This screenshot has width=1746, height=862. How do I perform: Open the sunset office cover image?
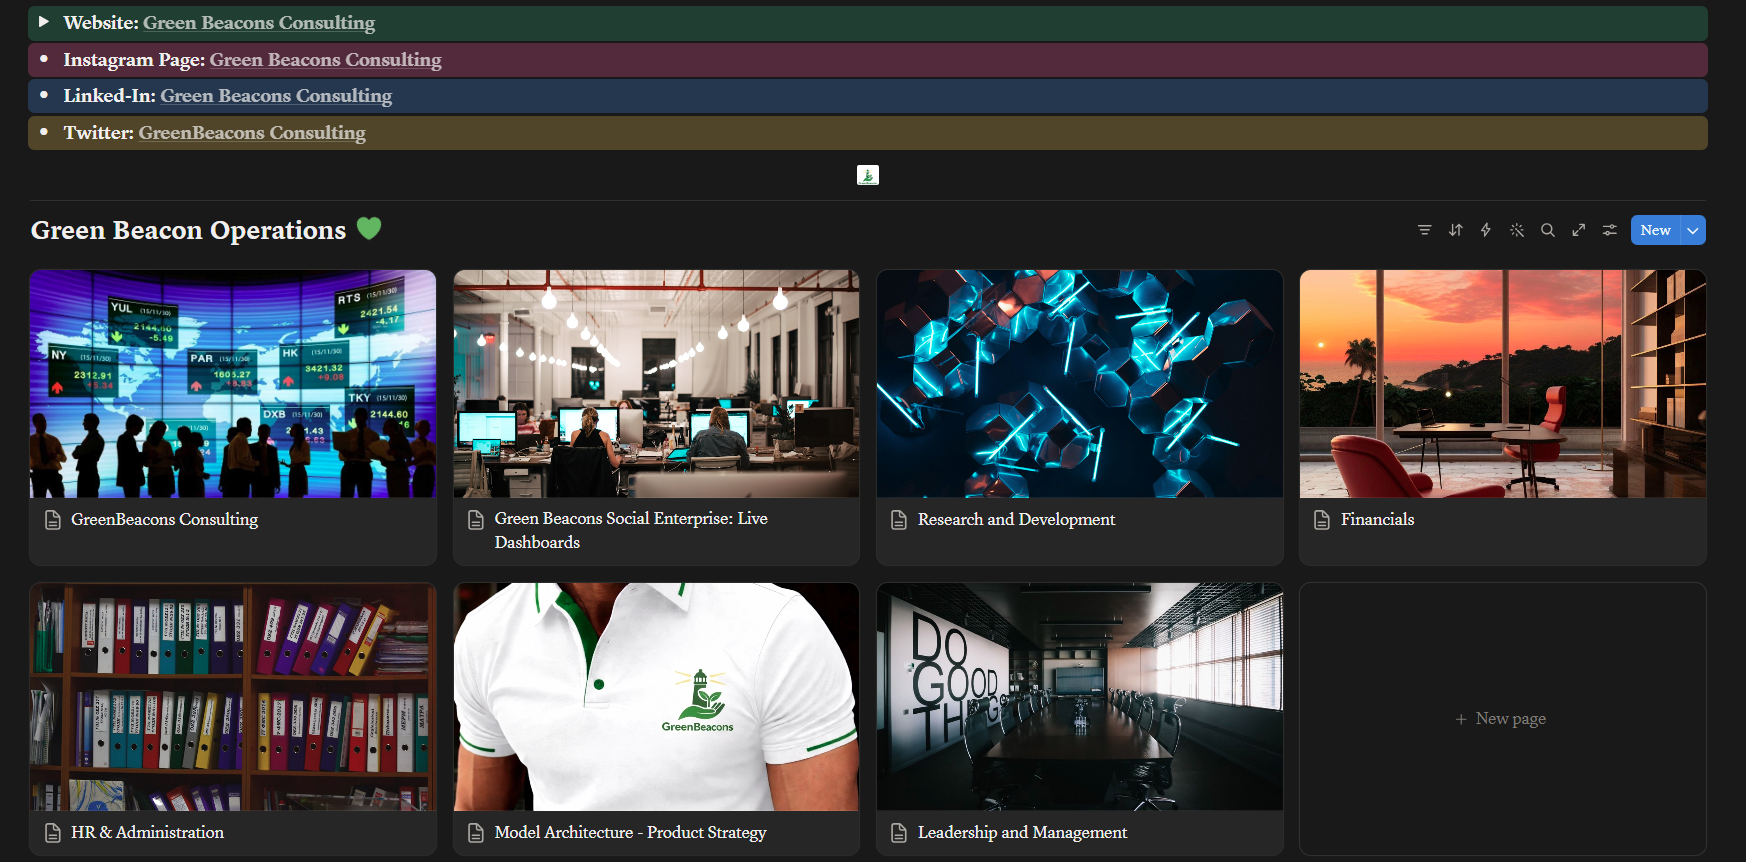(x=1503, y=384)
